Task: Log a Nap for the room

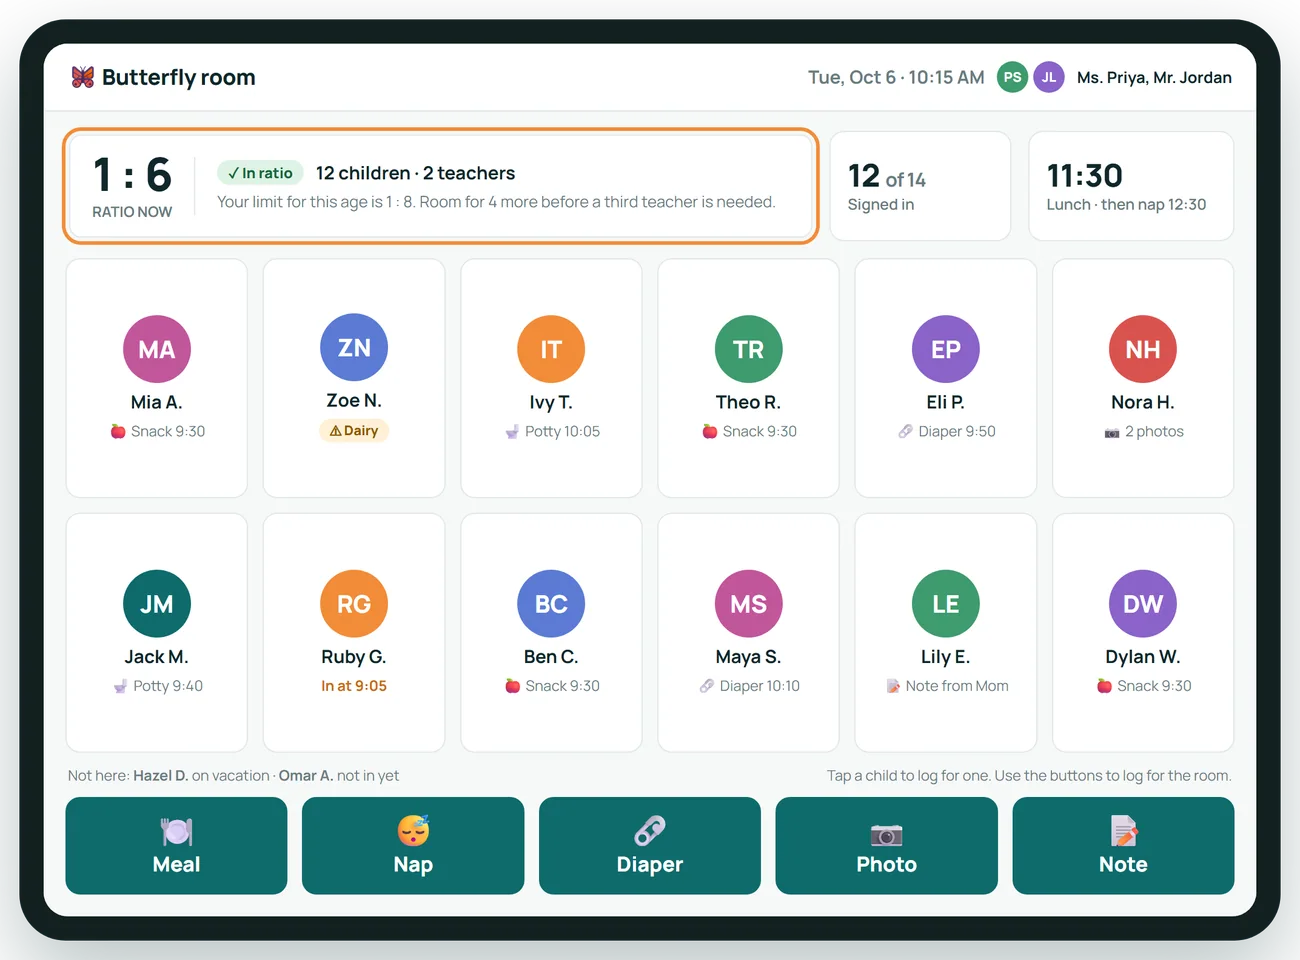Action: point(413,846)
